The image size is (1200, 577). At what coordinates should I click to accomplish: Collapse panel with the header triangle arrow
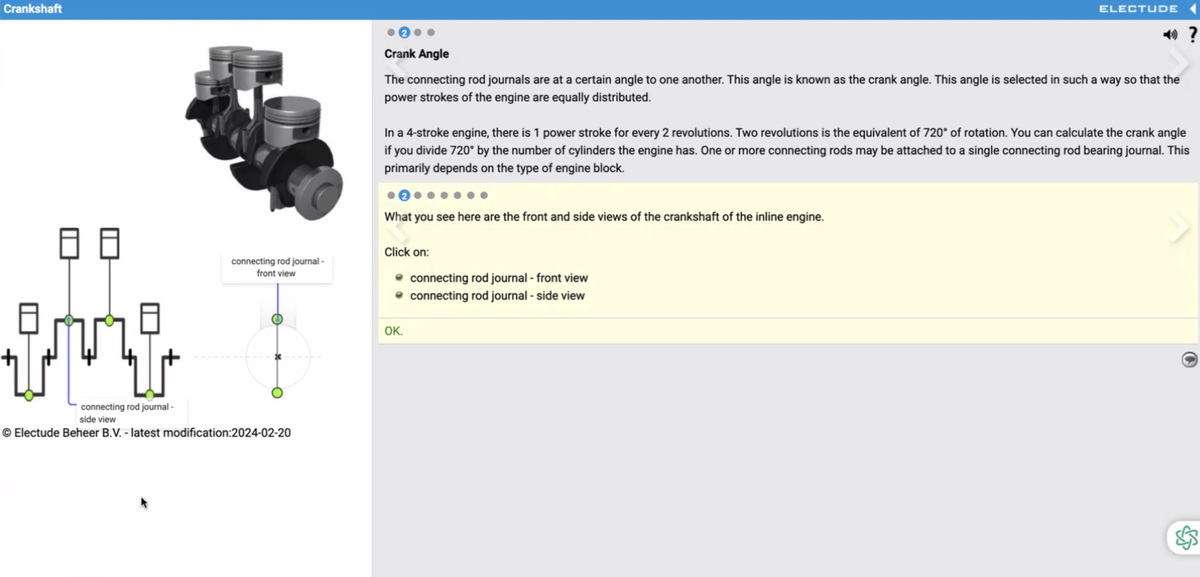1192,9
